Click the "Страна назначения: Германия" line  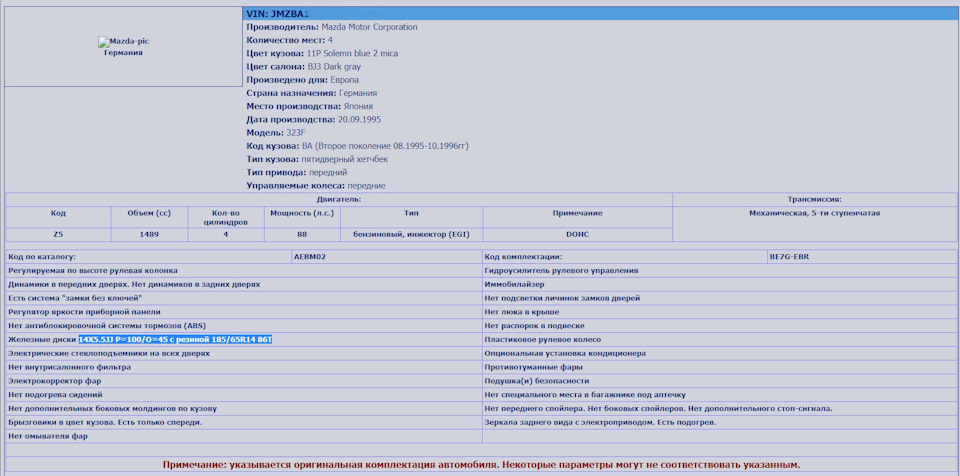[x=312, y=93]
